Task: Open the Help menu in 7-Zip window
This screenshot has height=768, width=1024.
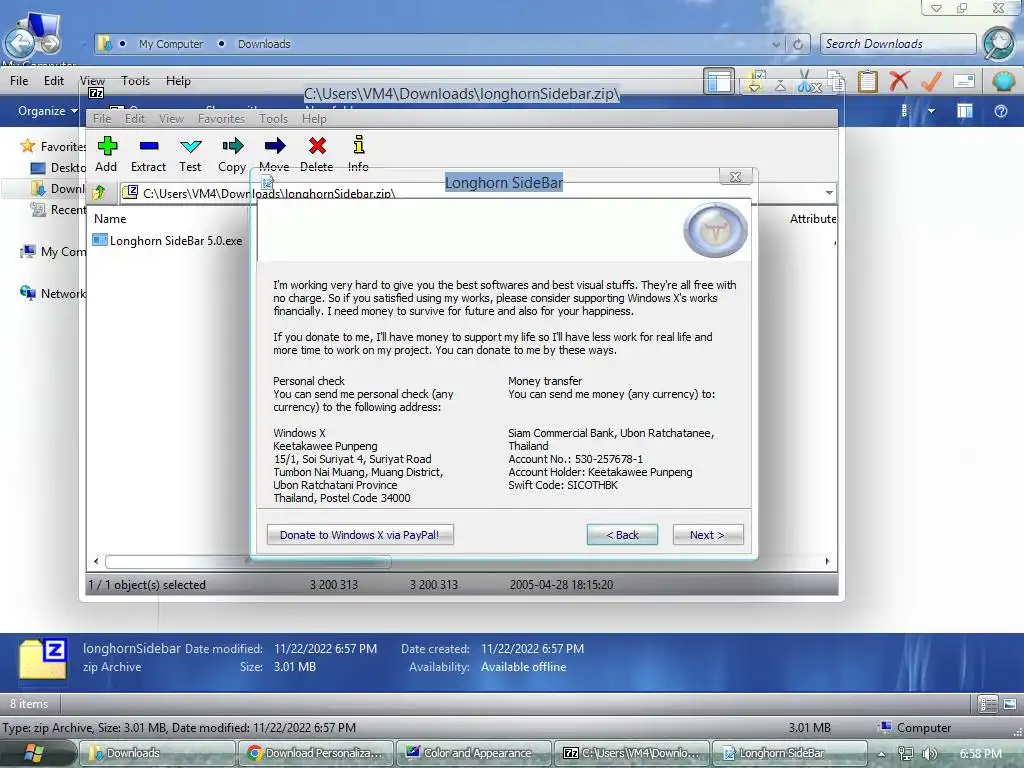Action: click(x=314, y=118)
